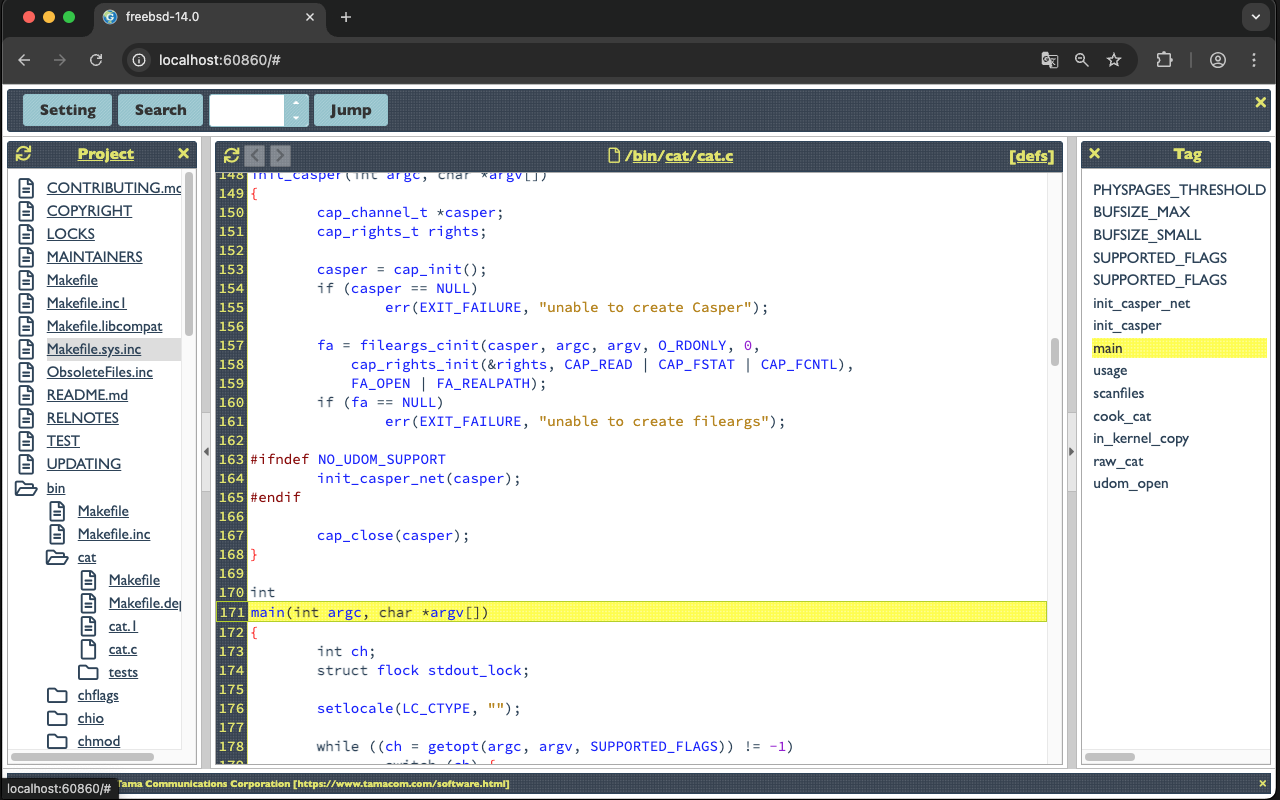Image resolution: width=1280 pixels, height=800 pixels.
Task: Open cat.c link in the title path
Action: pos(716,156)
